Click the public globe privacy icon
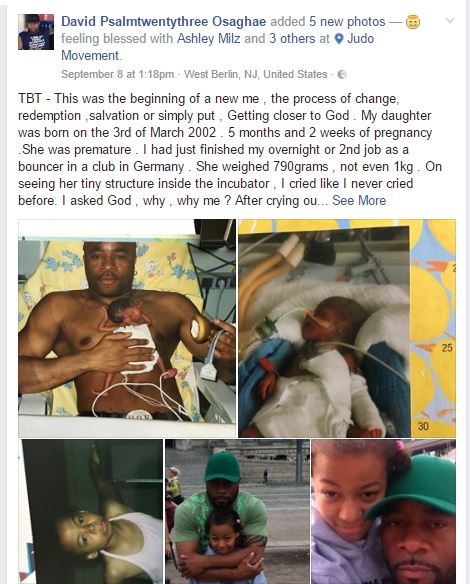The image size is (470, 584). (342, 74)
